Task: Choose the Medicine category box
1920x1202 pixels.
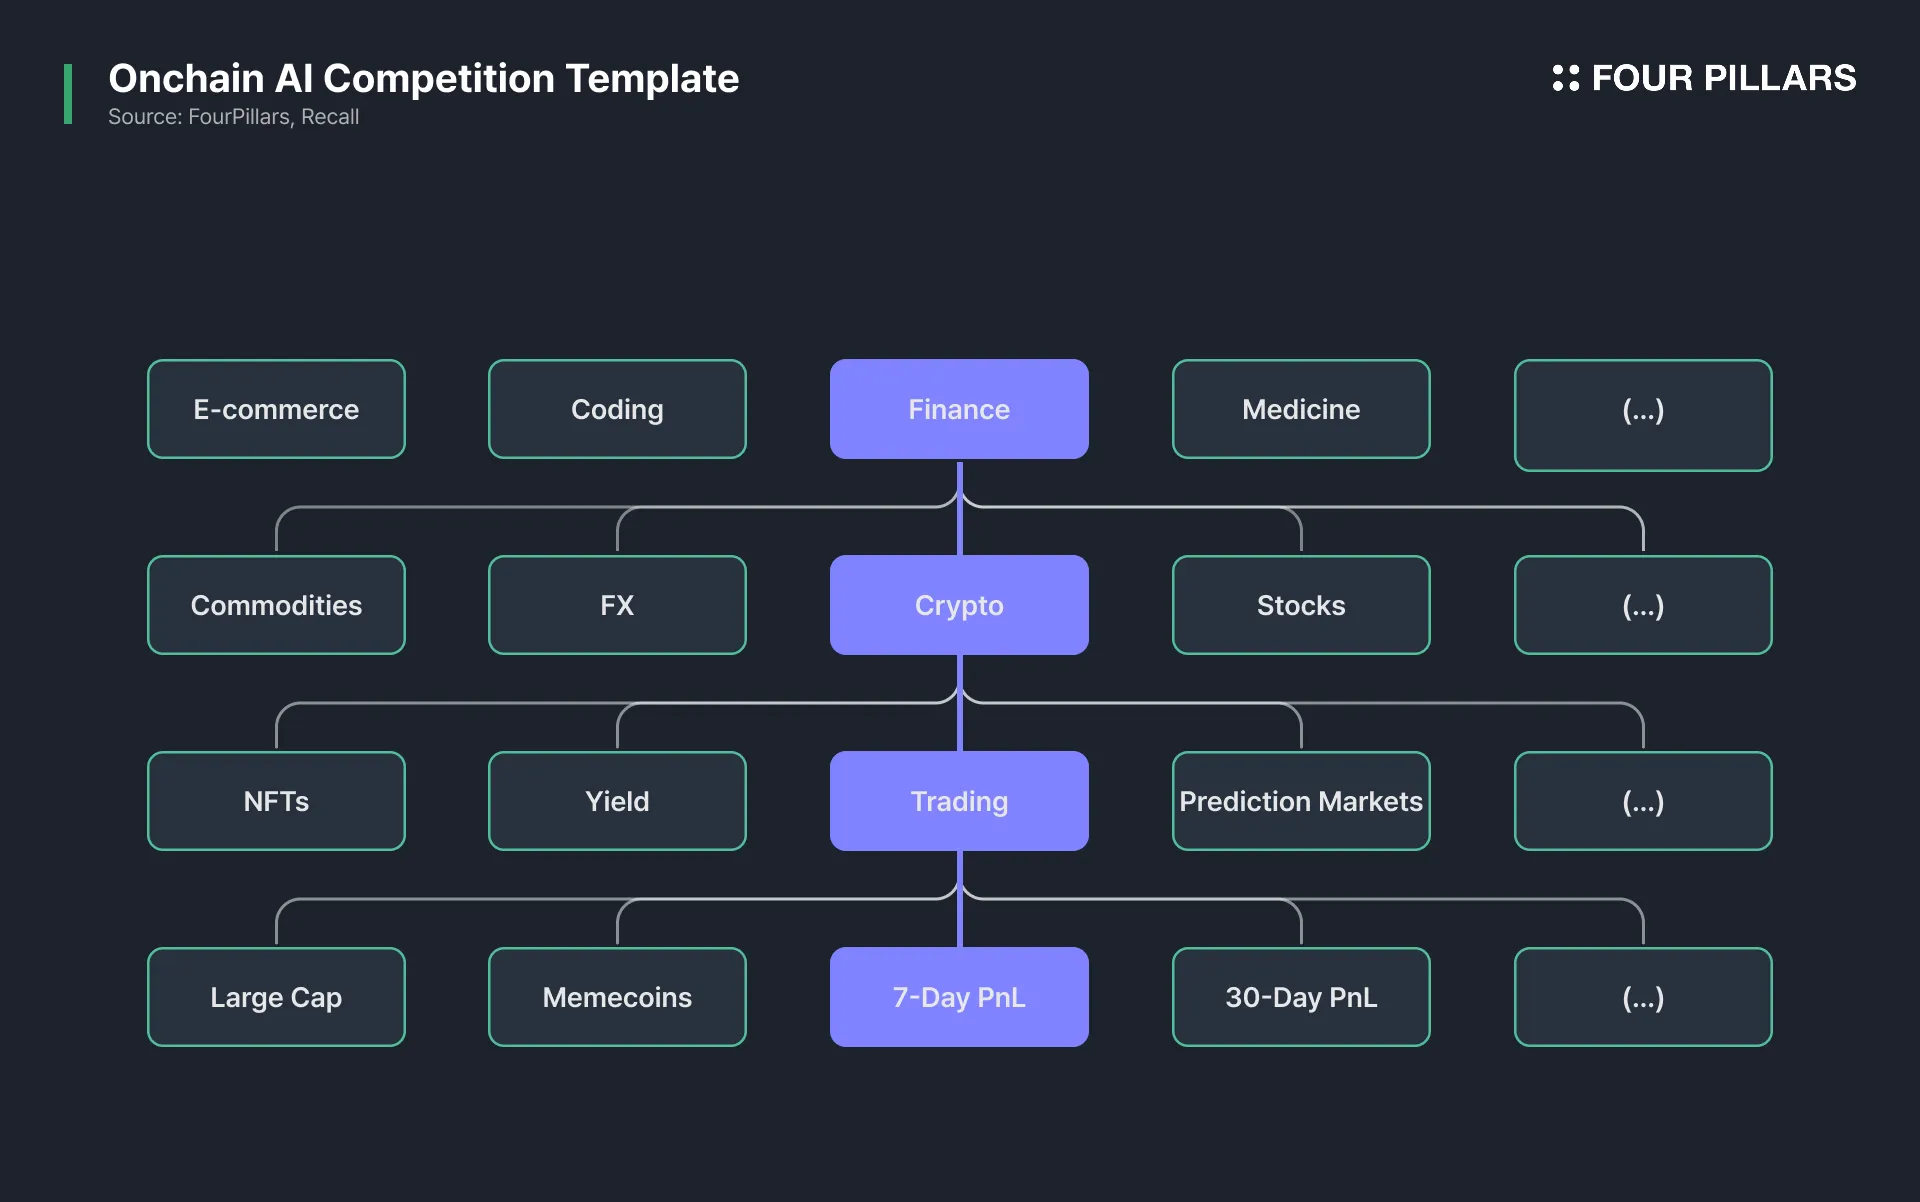Action: click(x=1301, y=409)
